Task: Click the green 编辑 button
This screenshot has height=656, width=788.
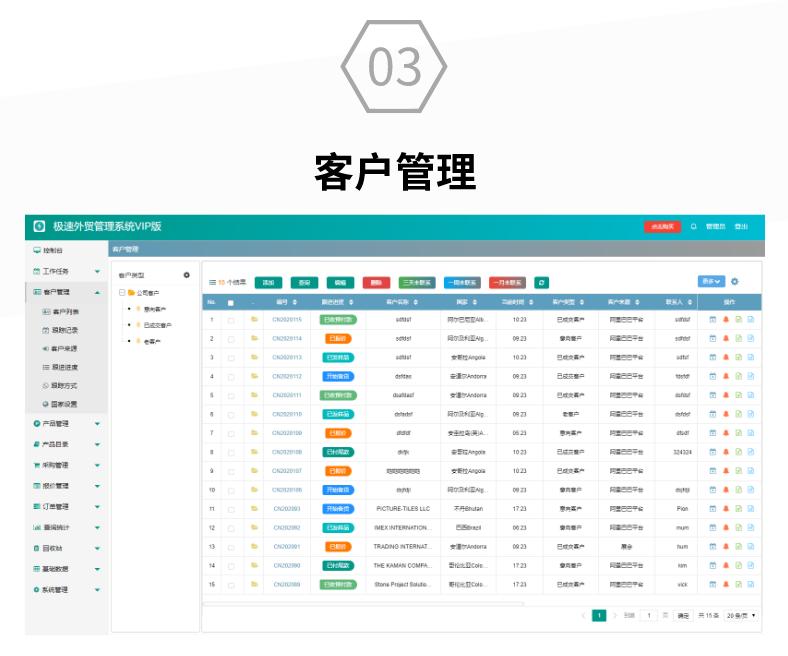Action: 340,283
